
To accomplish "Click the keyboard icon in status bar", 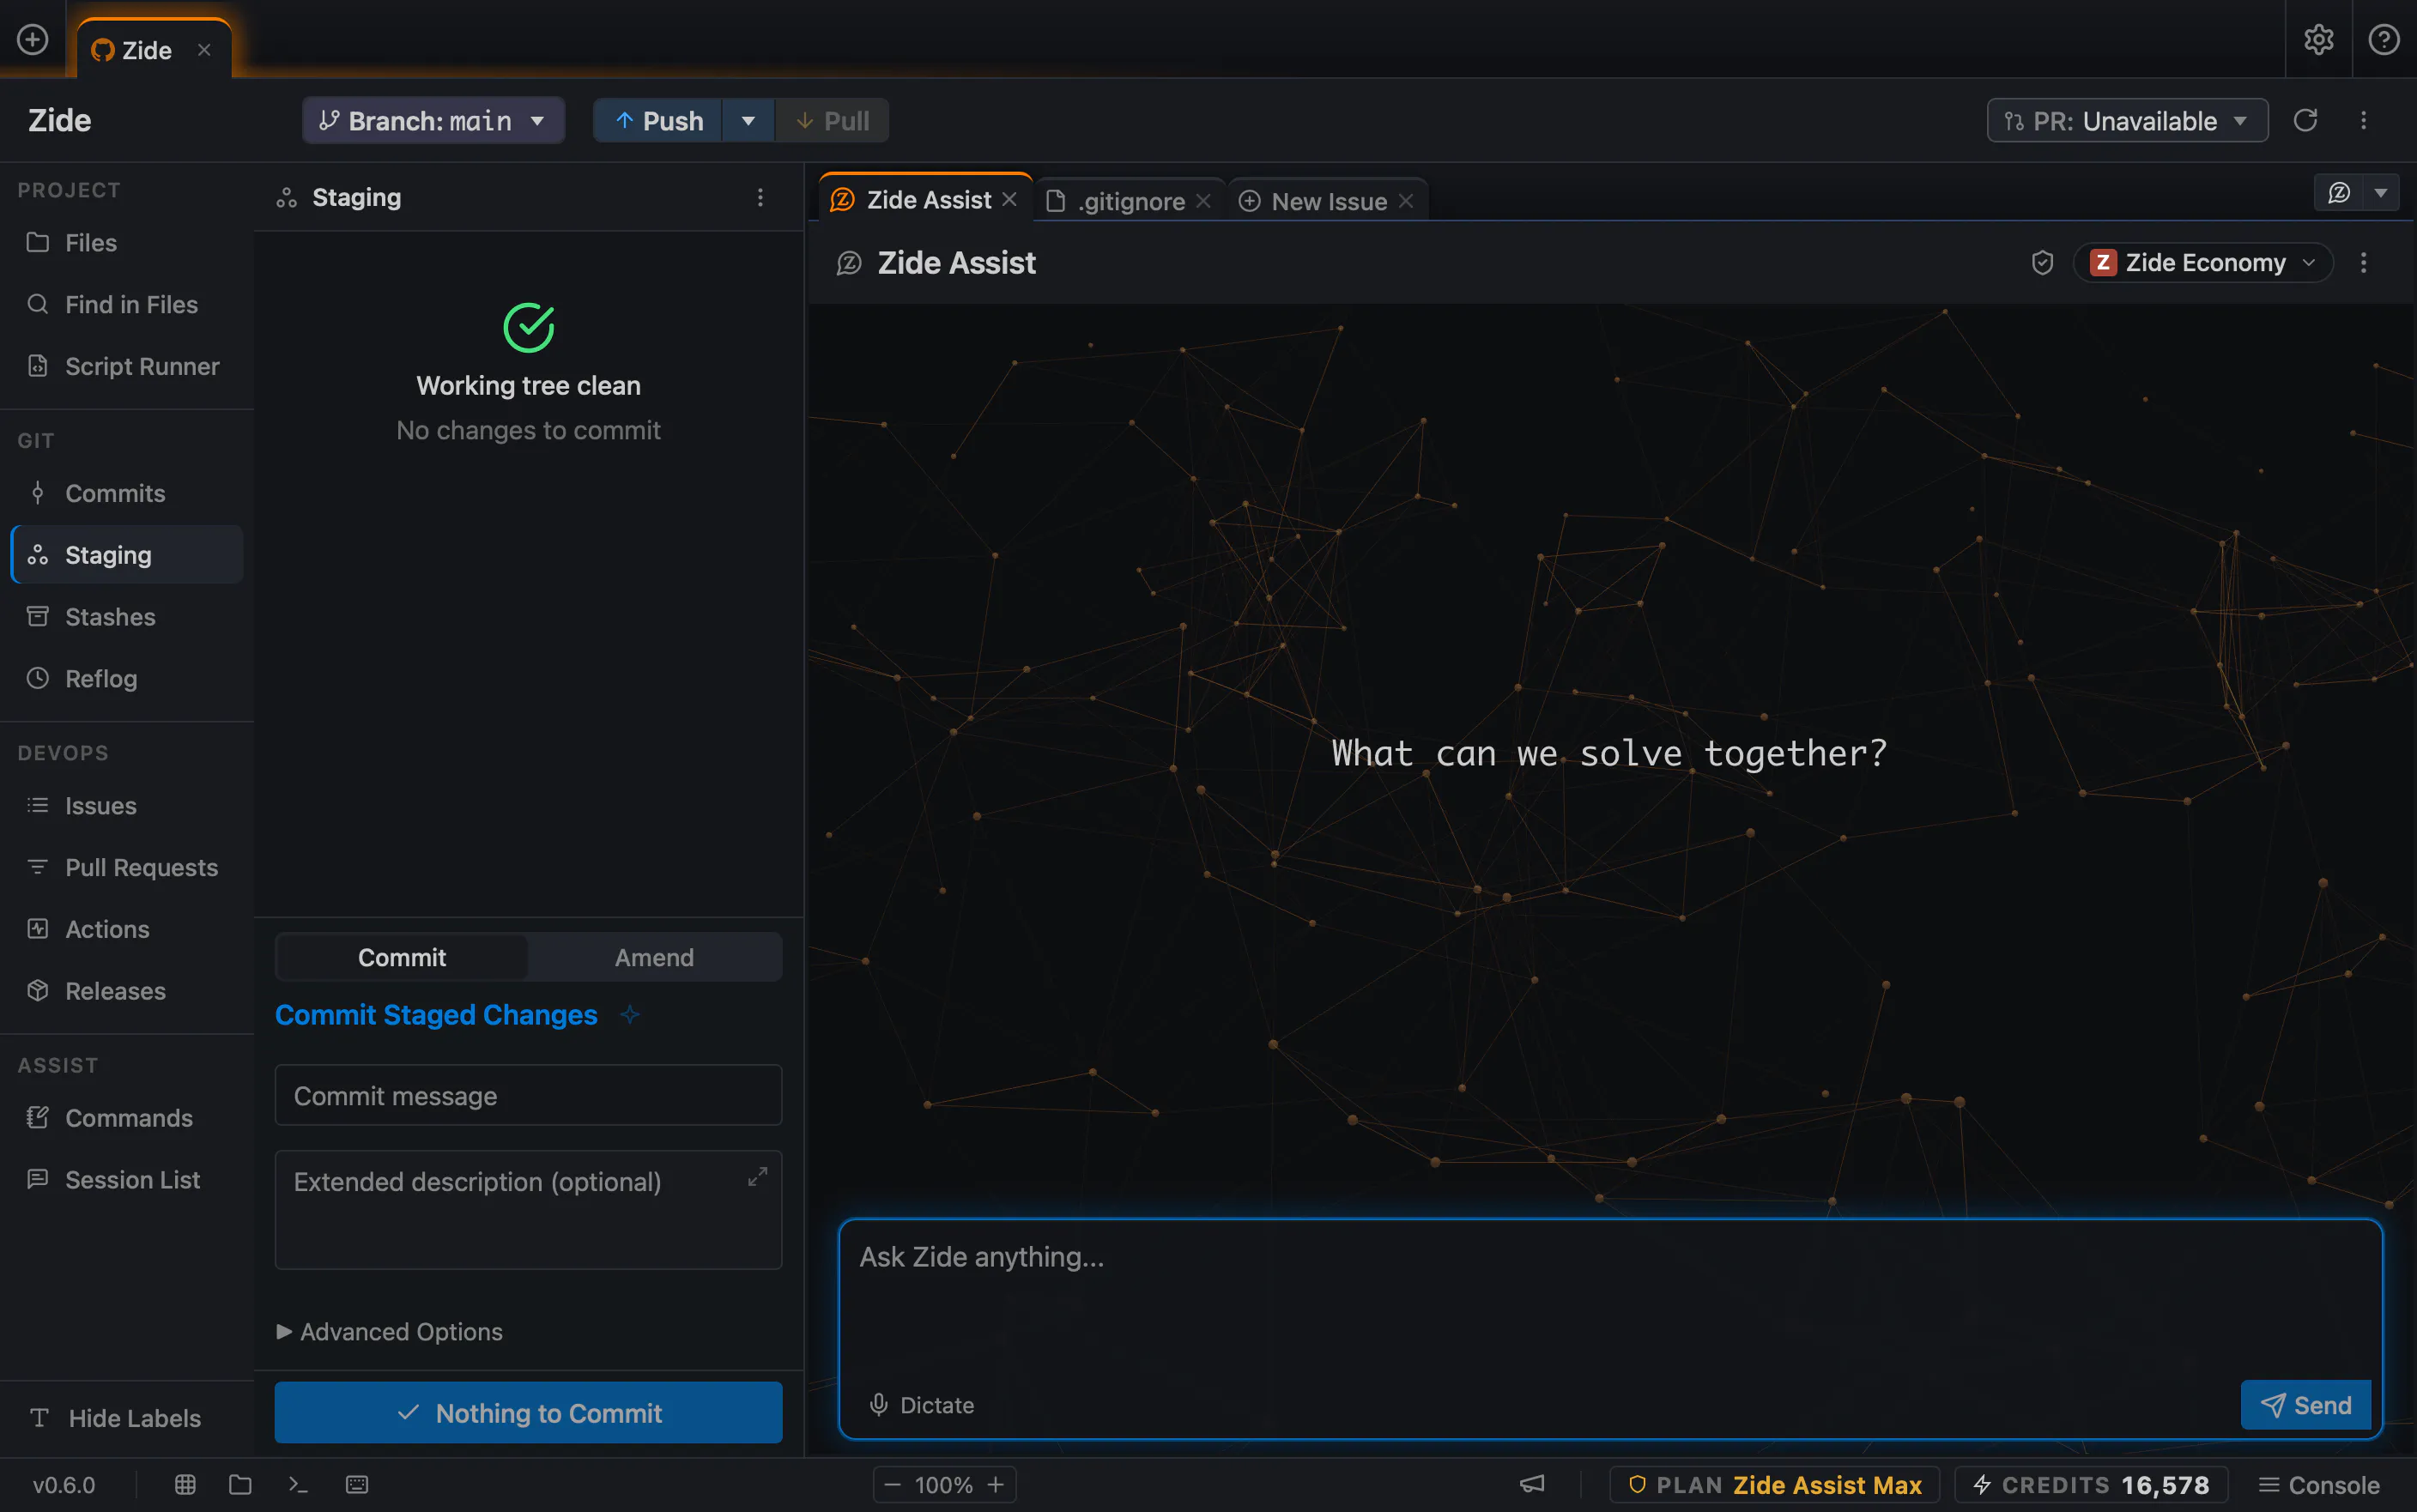I will (357, 1484).
